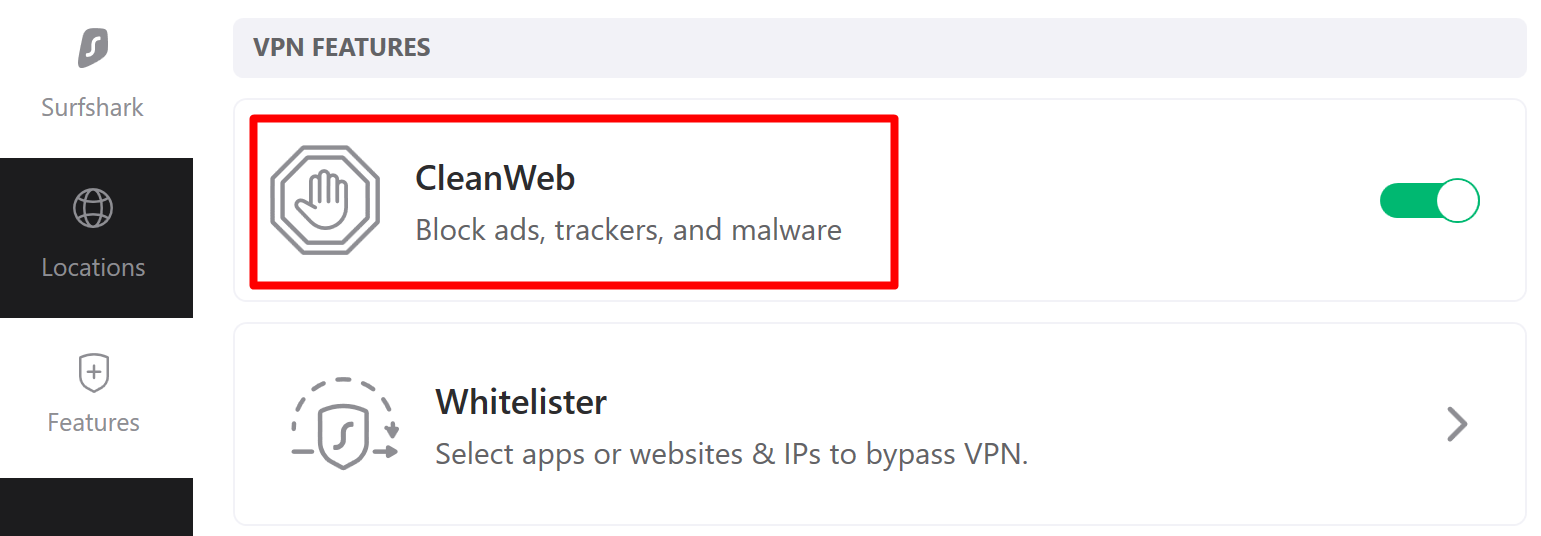Image resolution: width=1541 pixels, height=536 pixels.
Task: Click the globe icon for Locations
Action: coord(93,208)
